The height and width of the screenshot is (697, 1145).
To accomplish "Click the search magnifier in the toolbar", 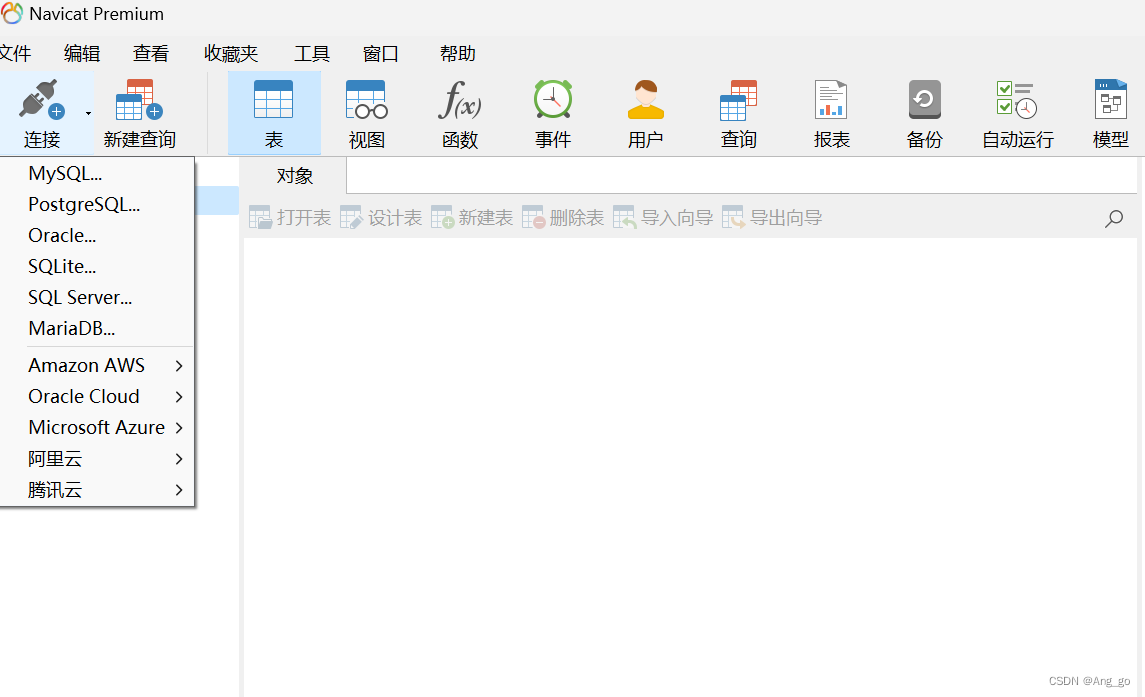I will 1113,218.
